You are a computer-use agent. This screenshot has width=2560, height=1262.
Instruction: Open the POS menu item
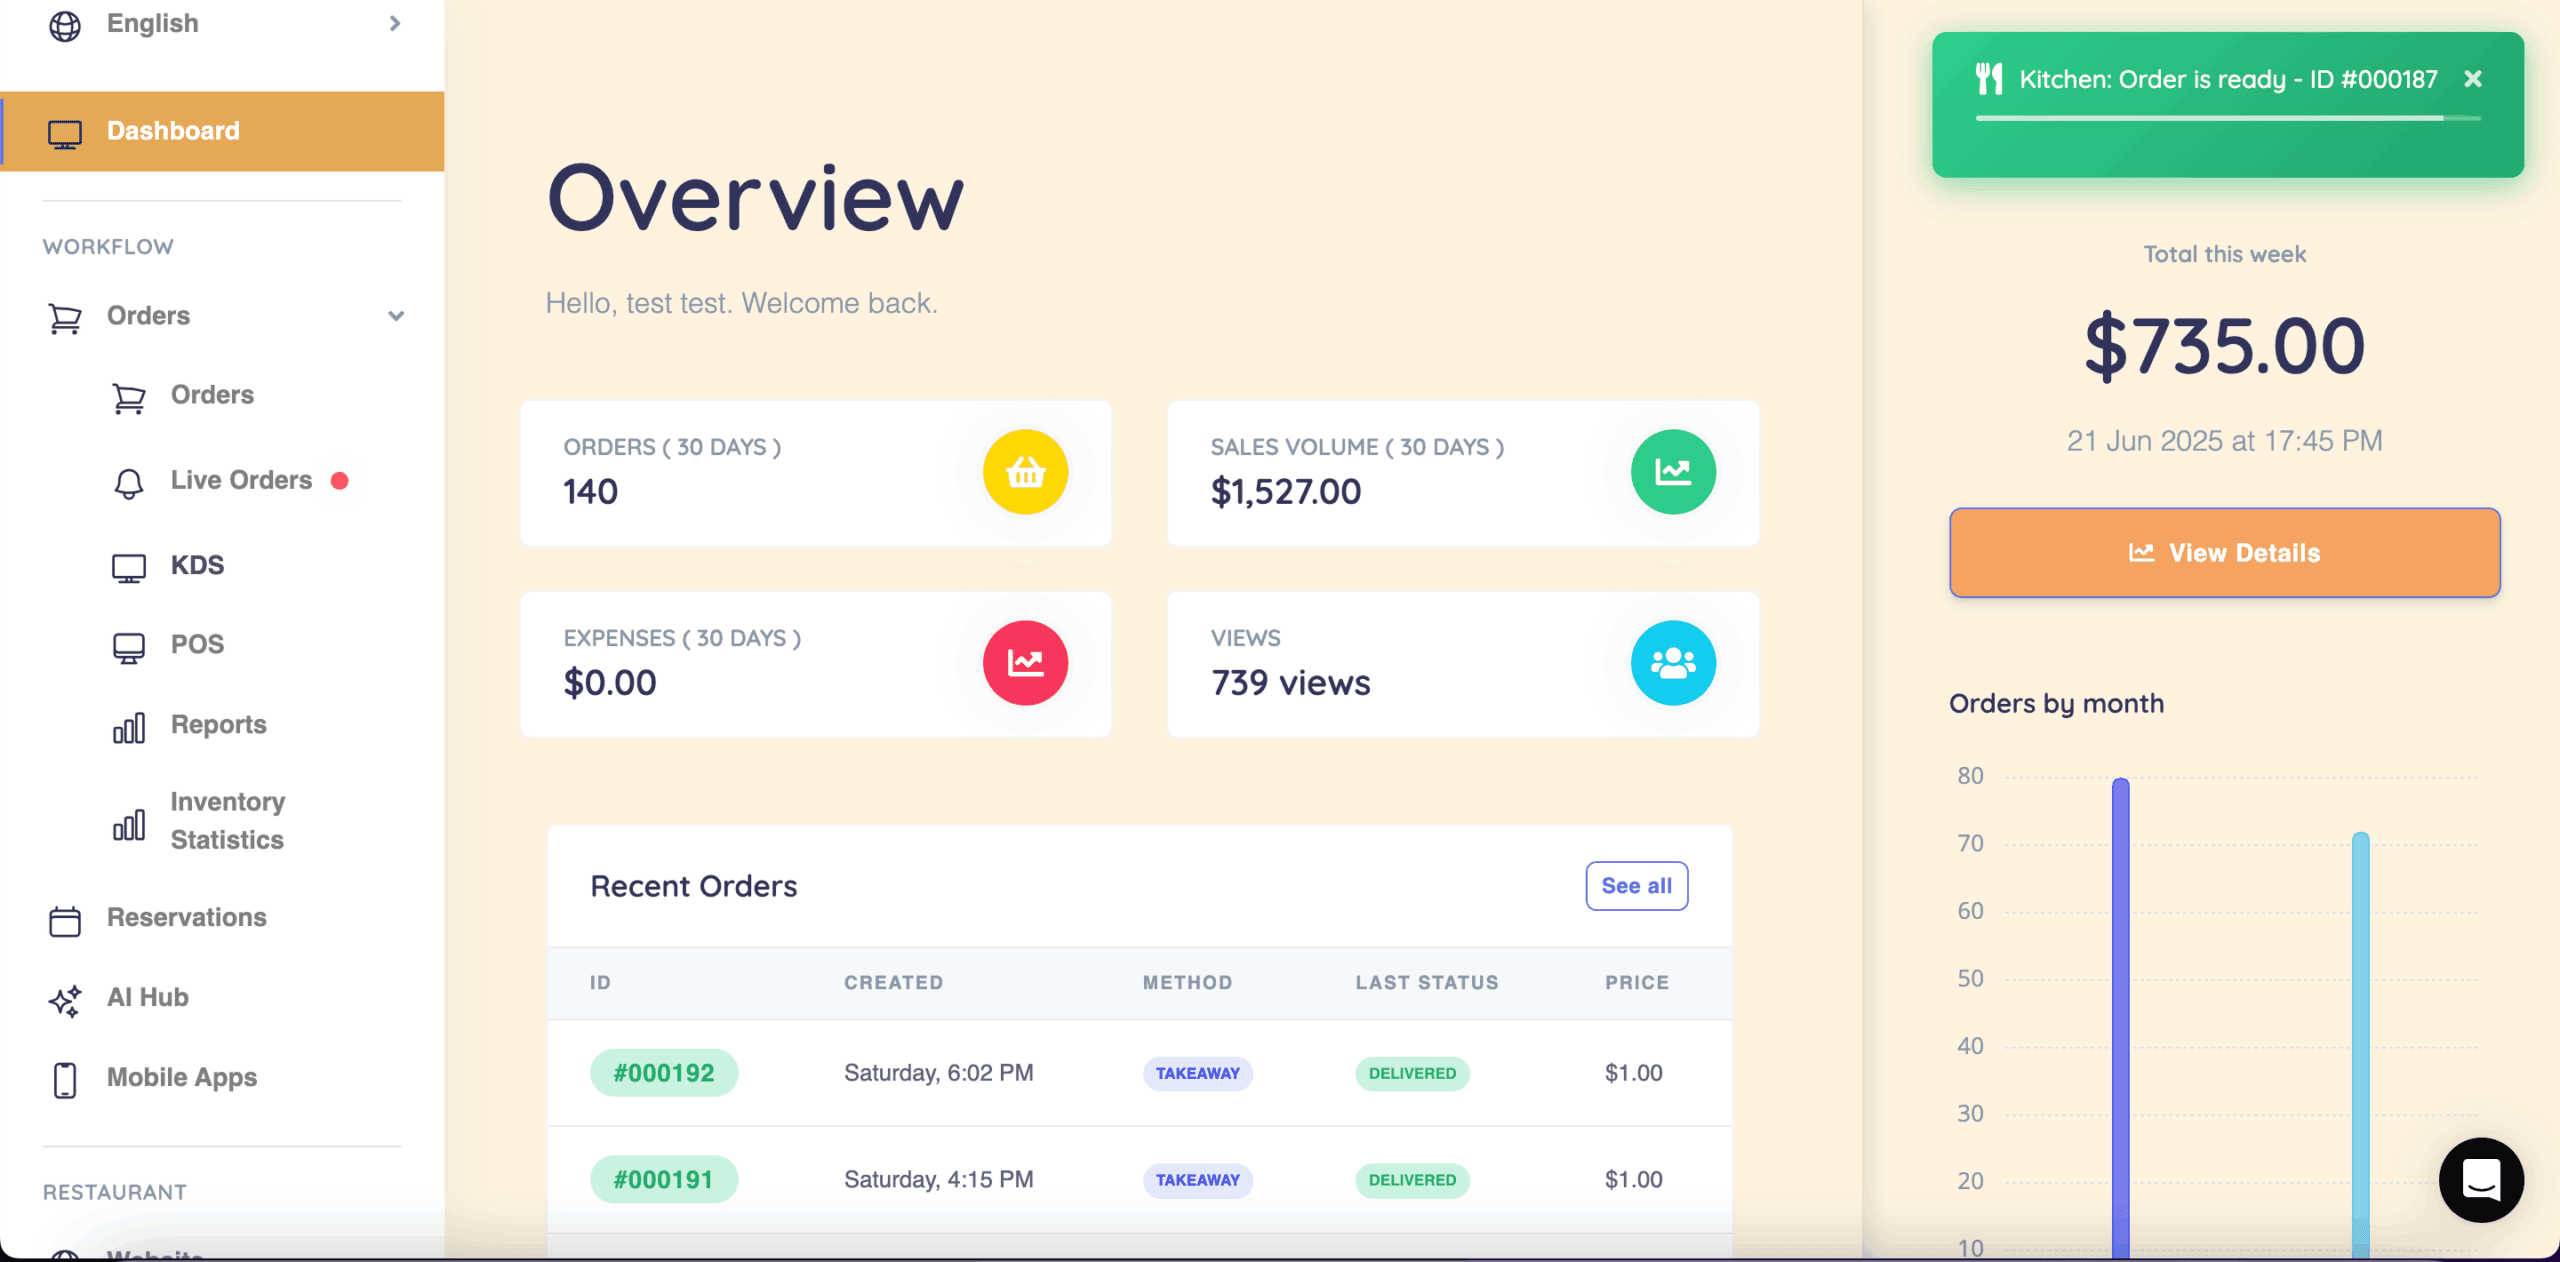197,644
